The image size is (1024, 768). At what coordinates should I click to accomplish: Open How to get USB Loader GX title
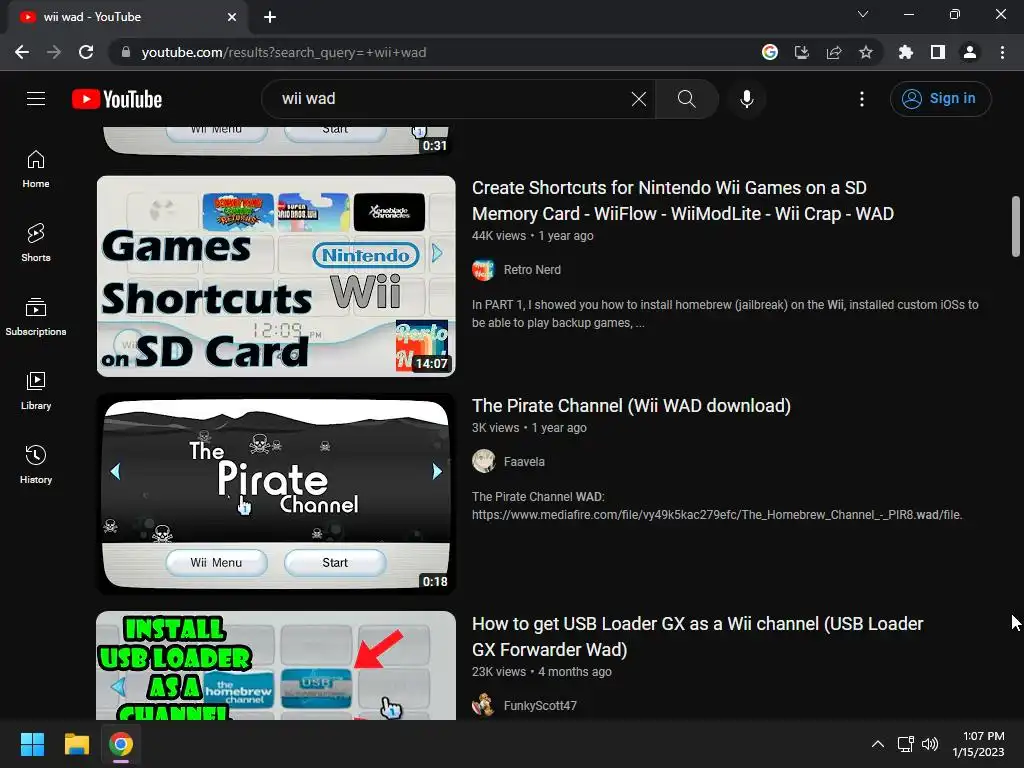(697, 637)
